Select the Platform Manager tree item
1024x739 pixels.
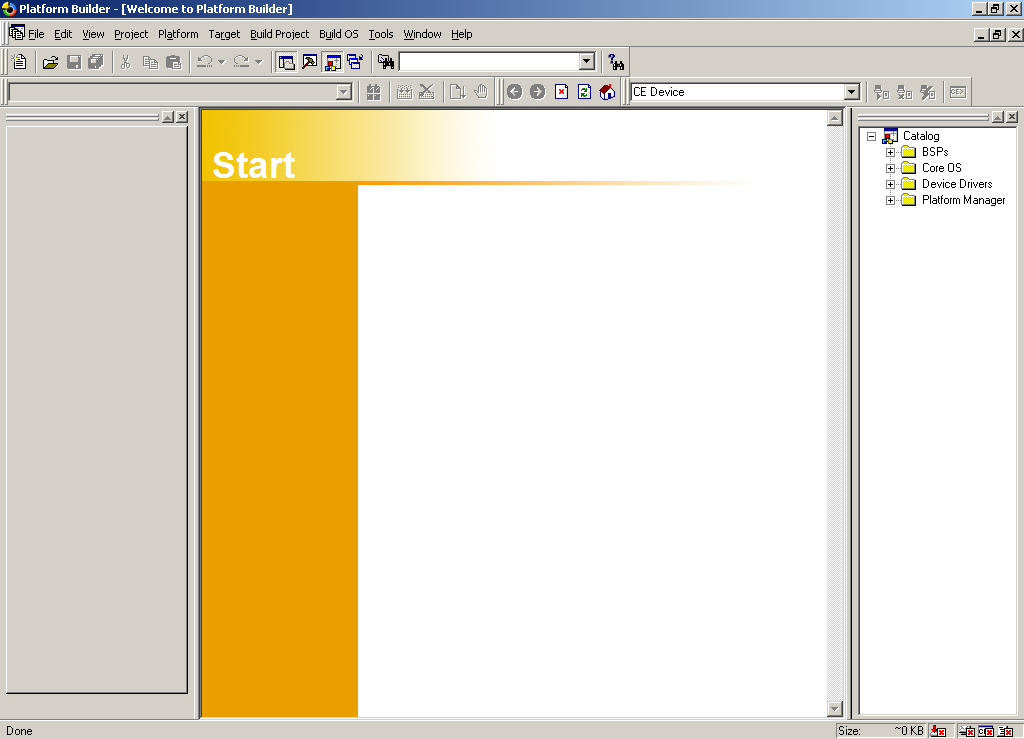tap(963, 200)
